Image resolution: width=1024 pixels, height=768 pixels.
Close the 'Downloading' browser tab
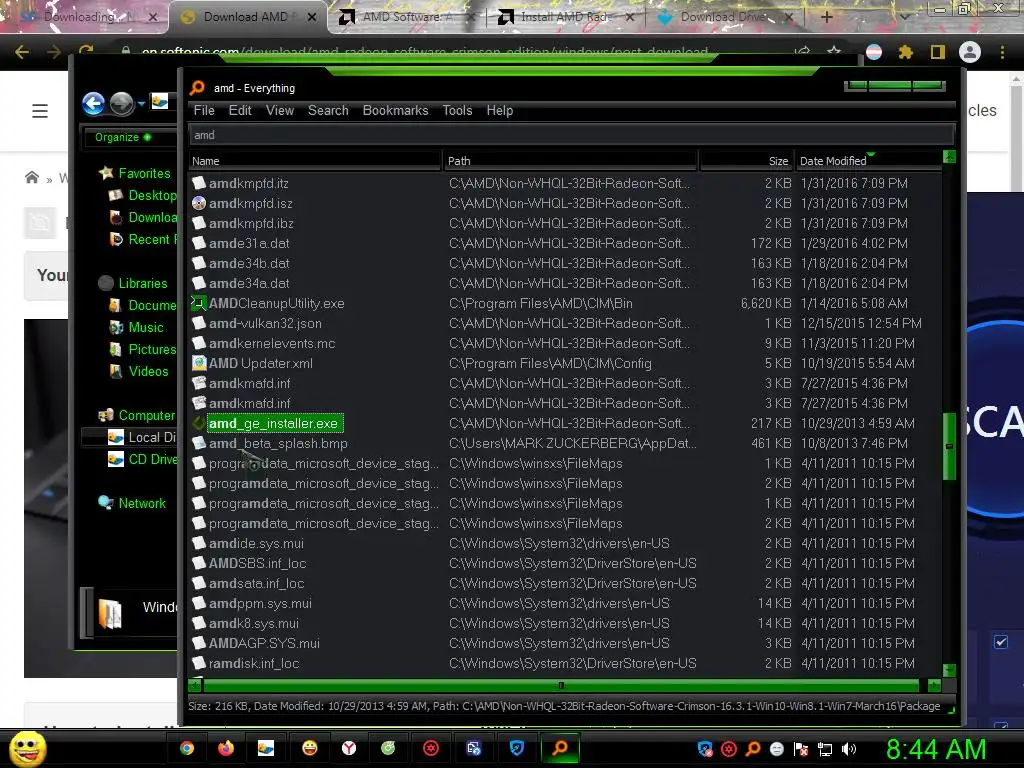pos(153,18)
